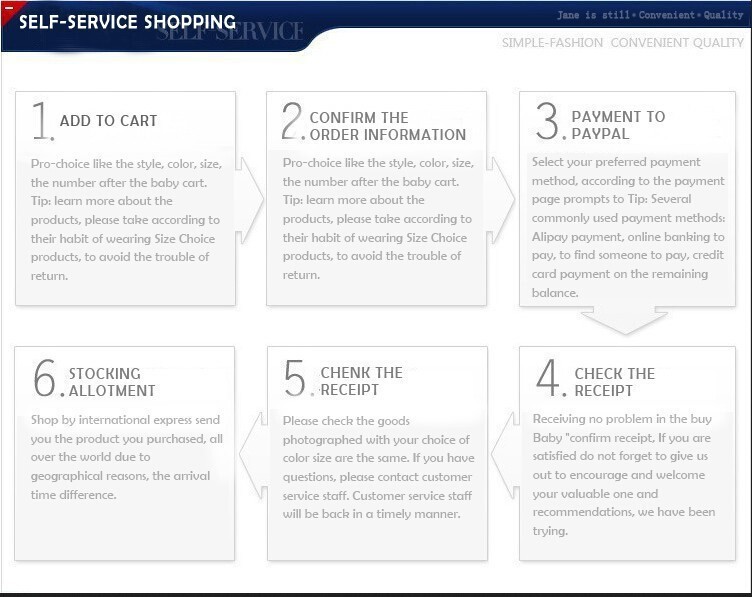Click the large number 3 step icon
Viewport: 752px width, 597px height.
(548, 122)
